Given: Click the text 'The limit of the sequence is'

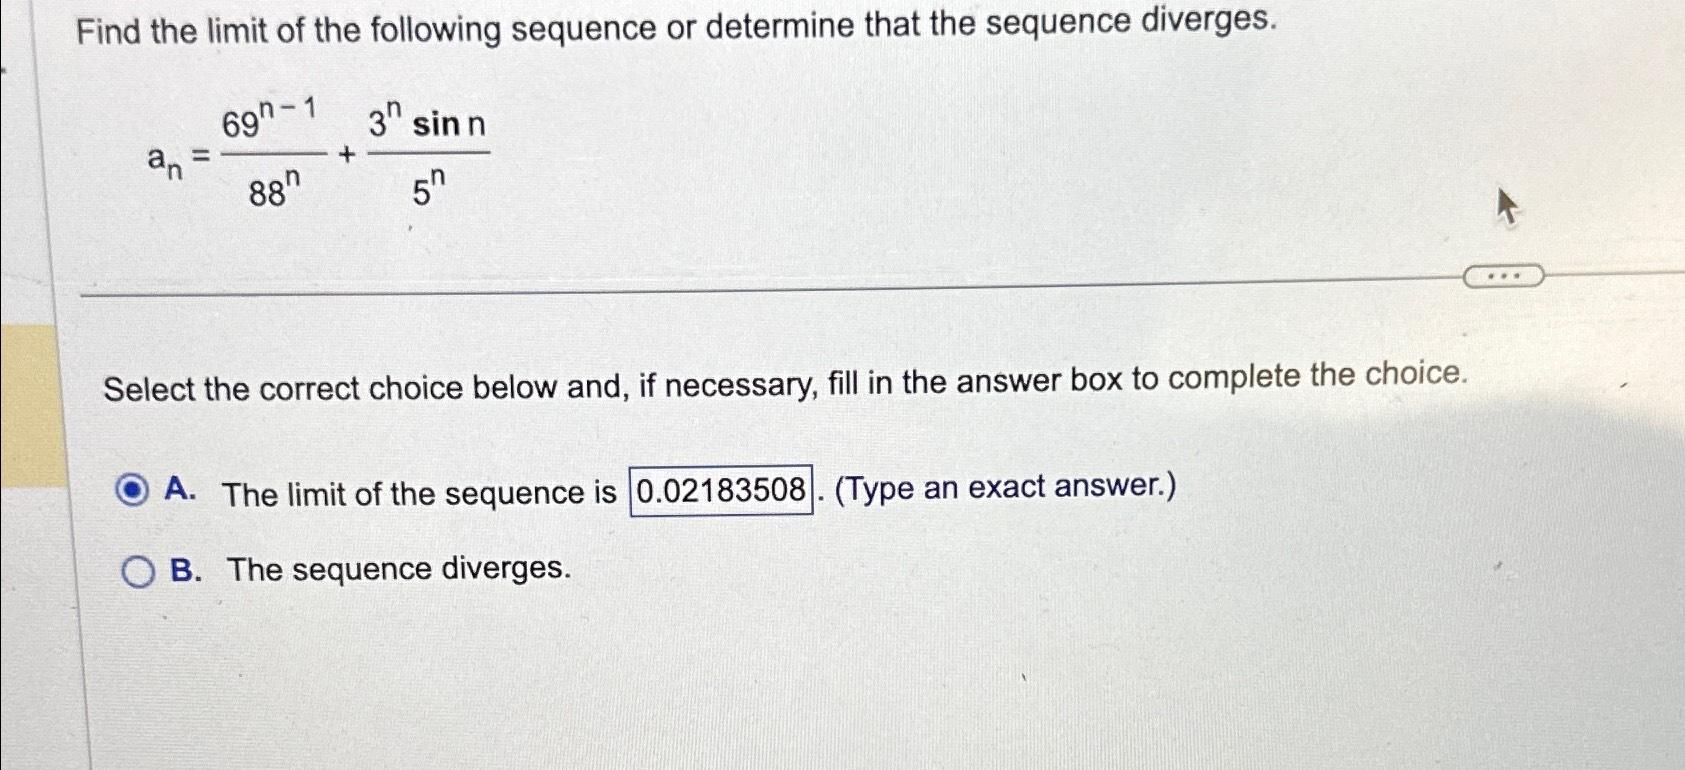Looking at the screenshot, I should coord(420,491).
